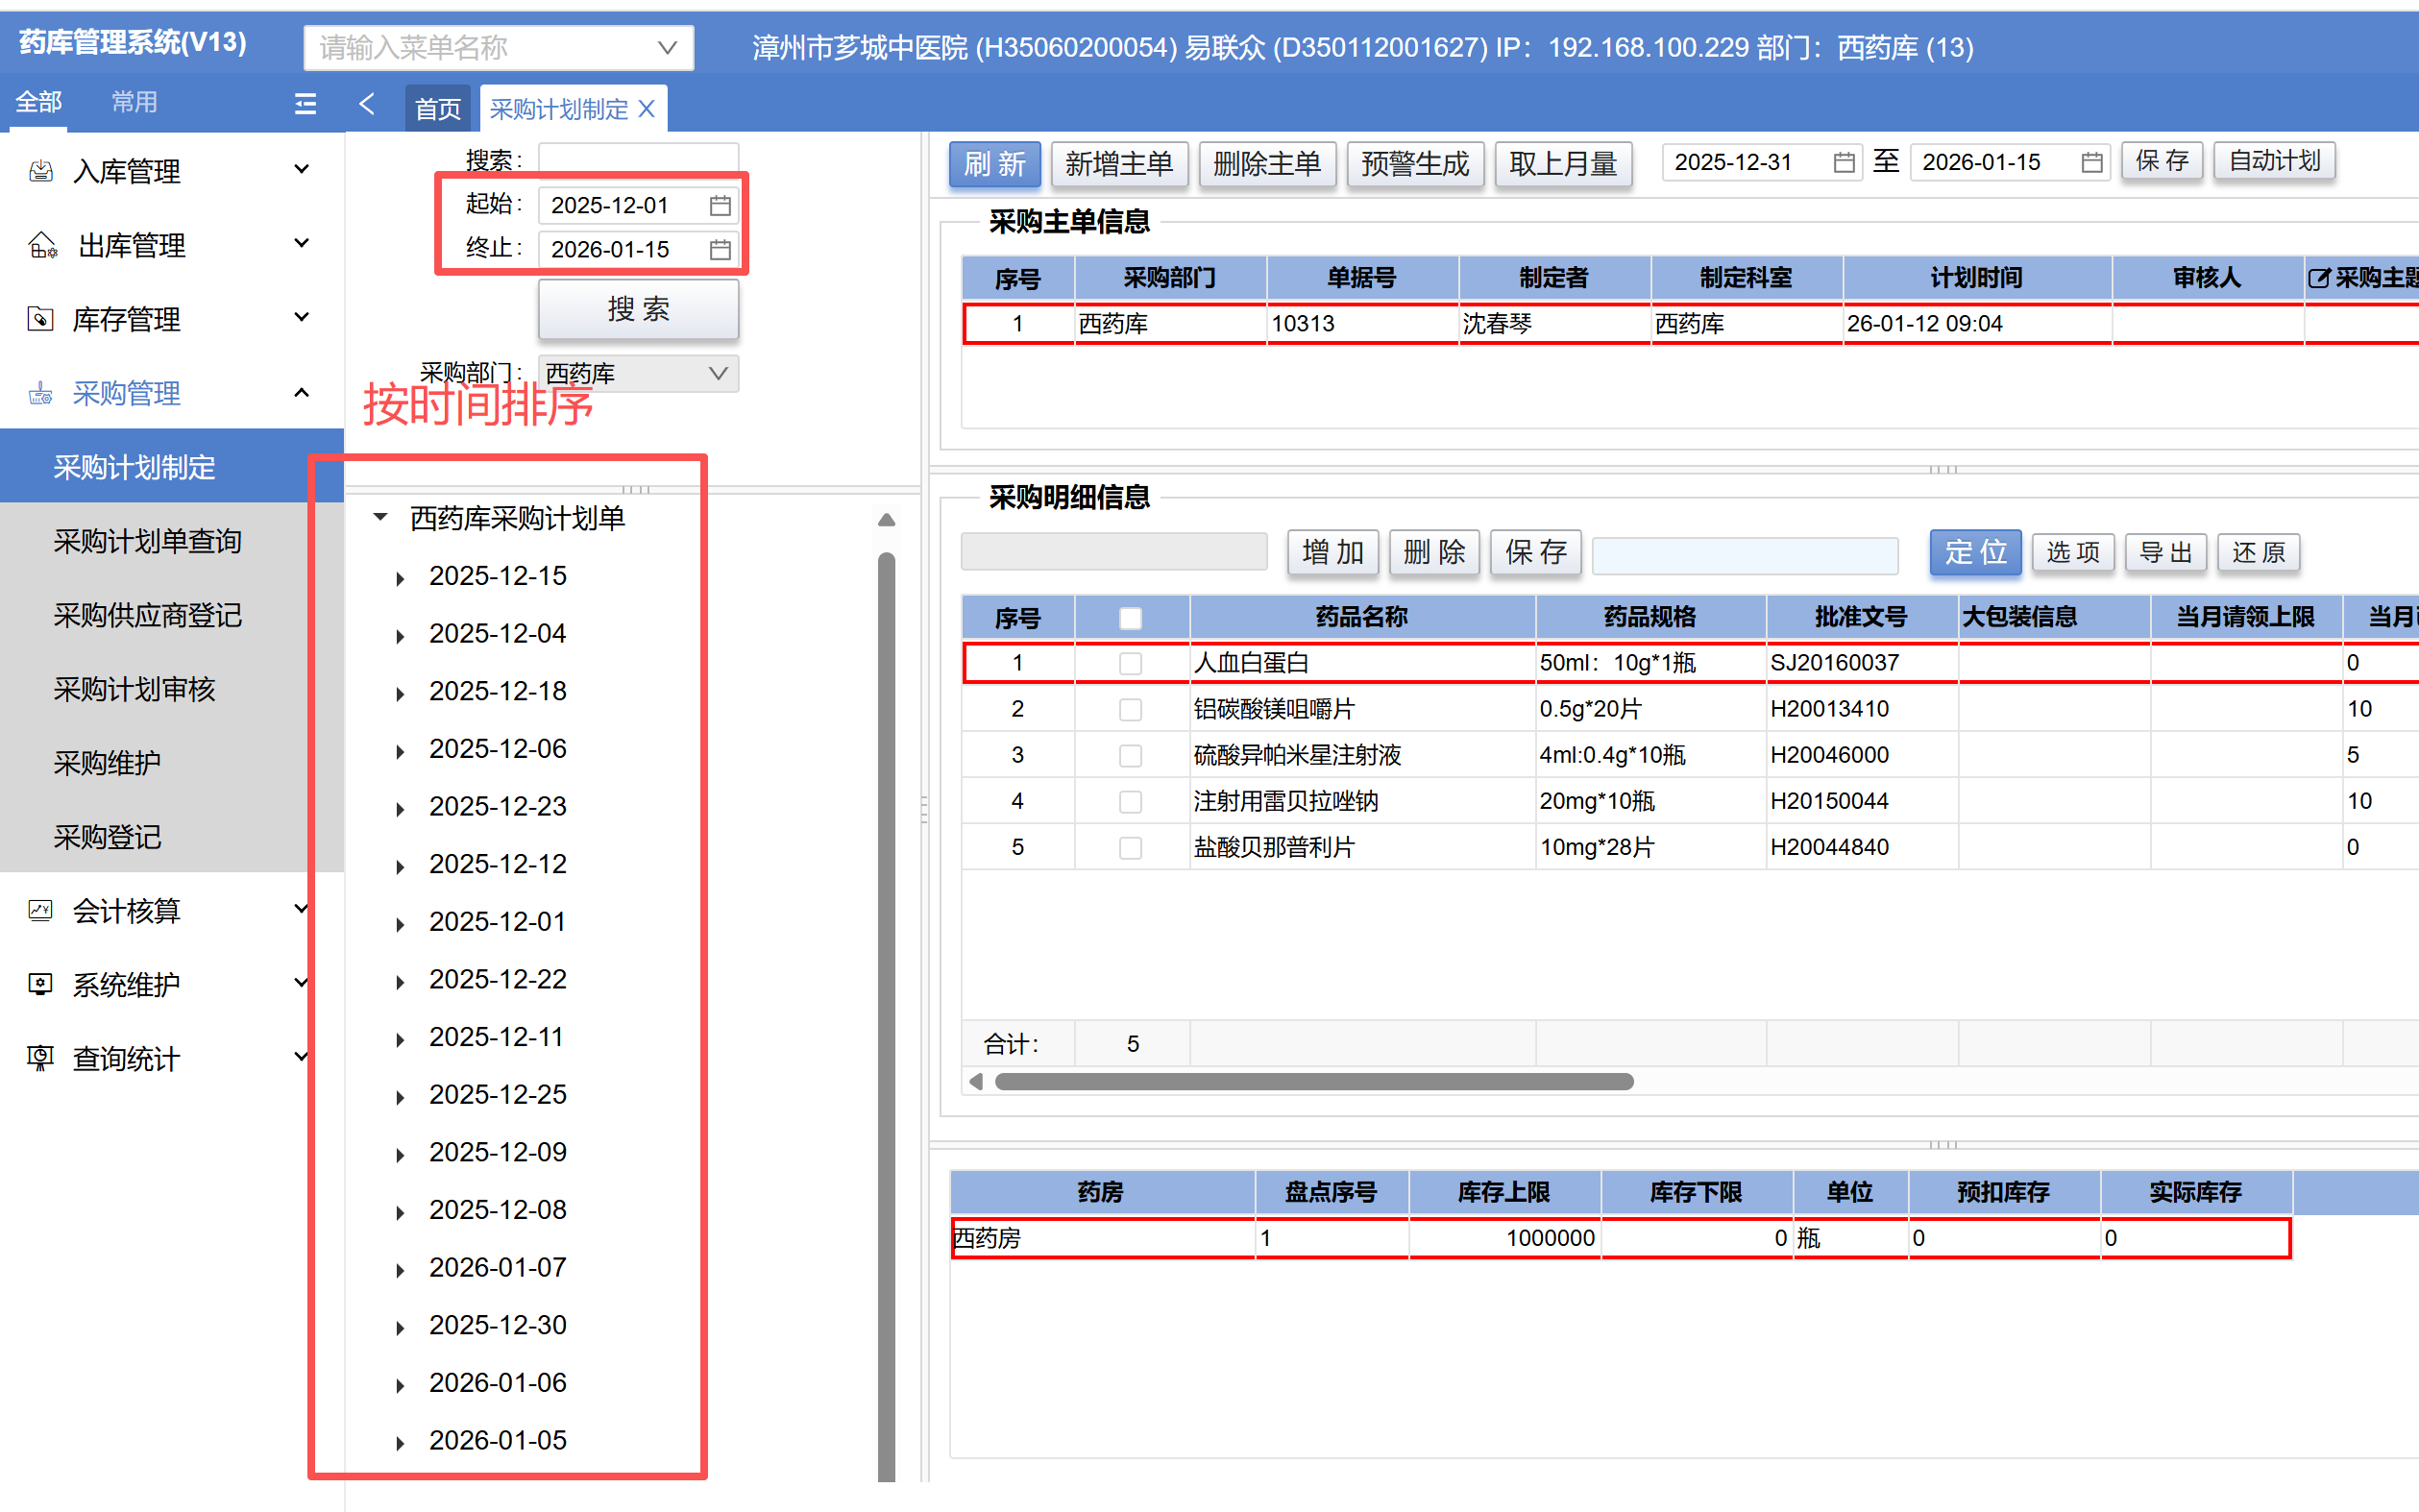Open calendar icon for 终止 date
Image resolution: width=2419 pixels, height=1512 pixels.
720,249
